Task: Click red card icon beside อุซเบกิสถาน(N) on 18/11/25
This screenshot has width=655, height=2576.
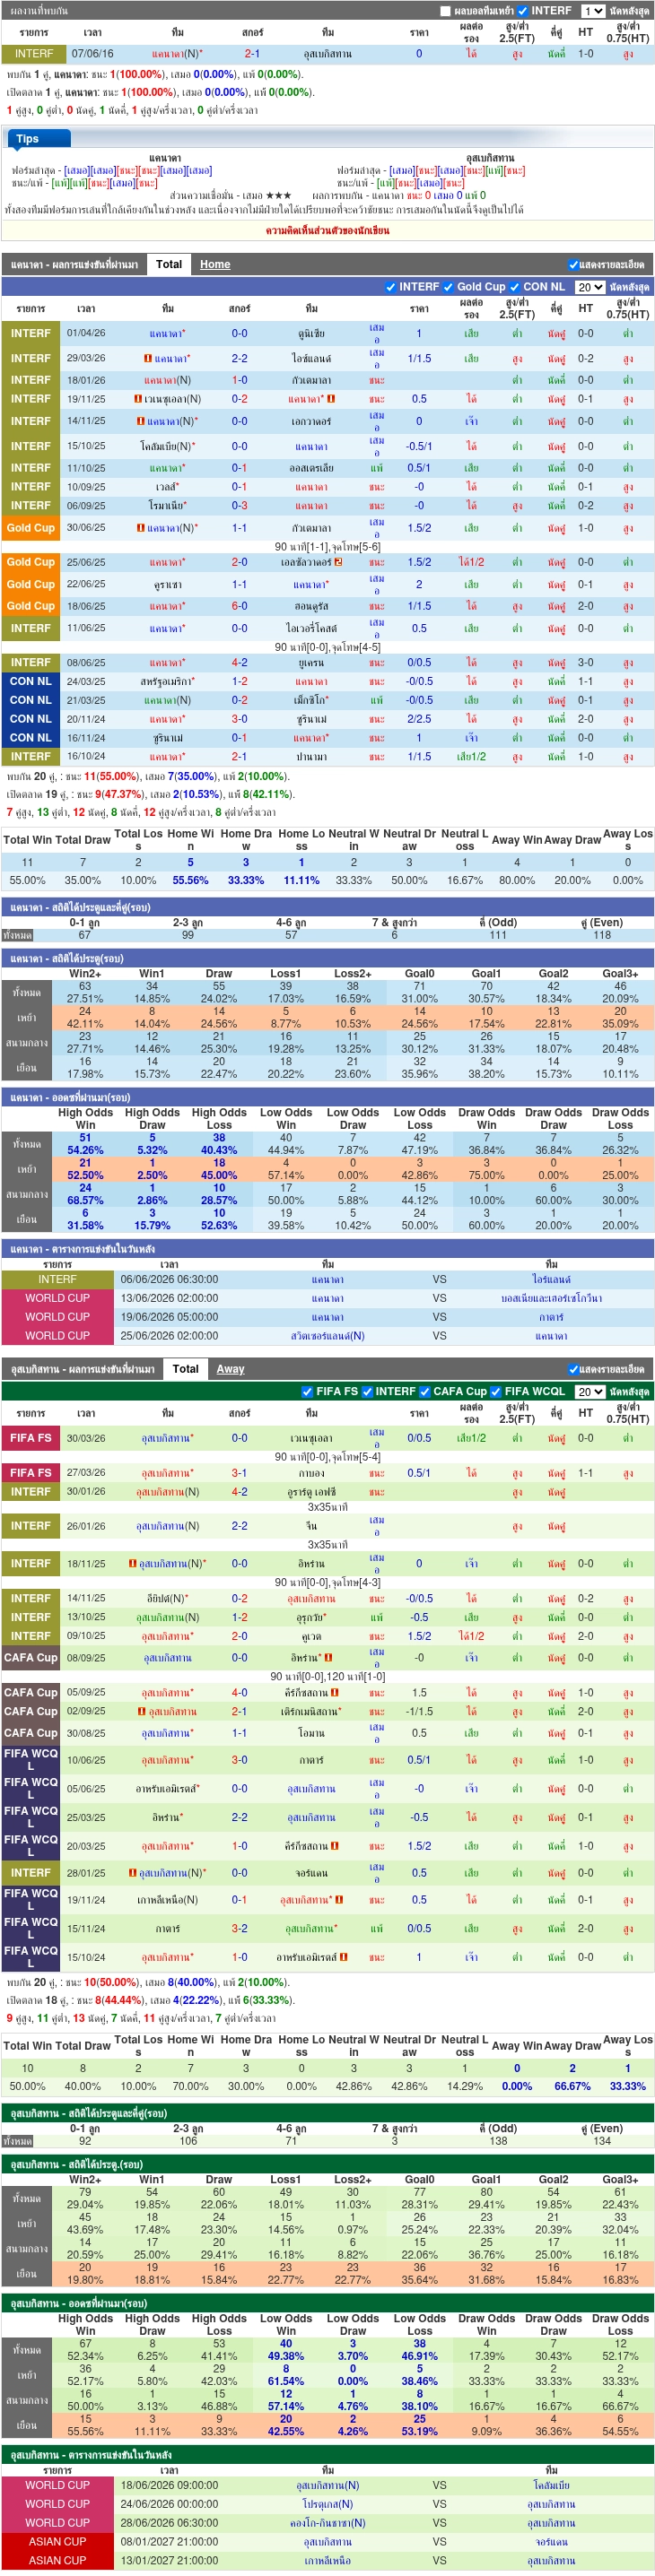Action: pyautogui.click(x=132, y=1564)
